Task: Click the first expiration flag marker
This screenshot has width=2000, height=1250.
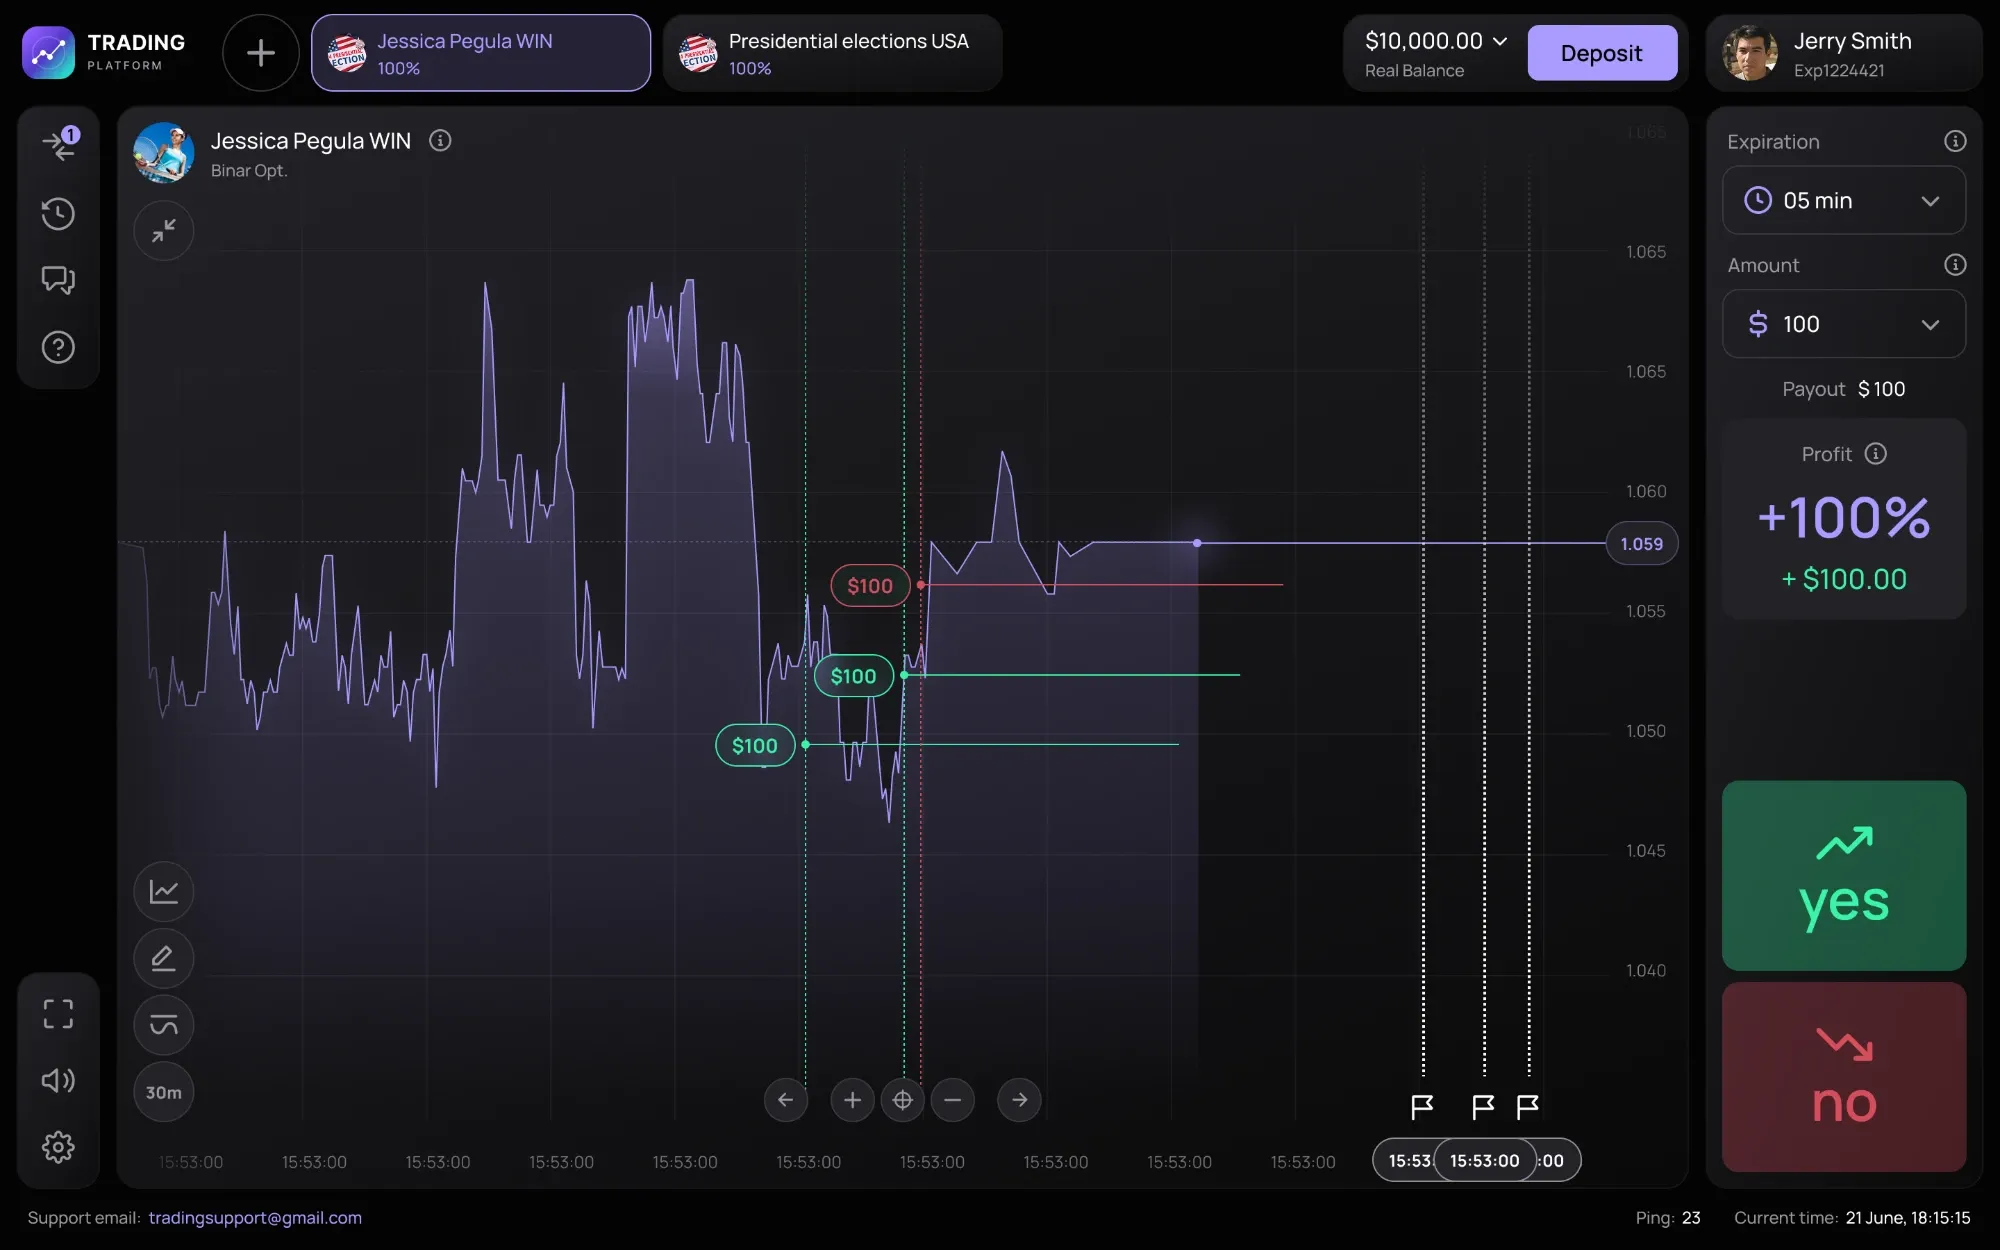Action: 1422,1106
